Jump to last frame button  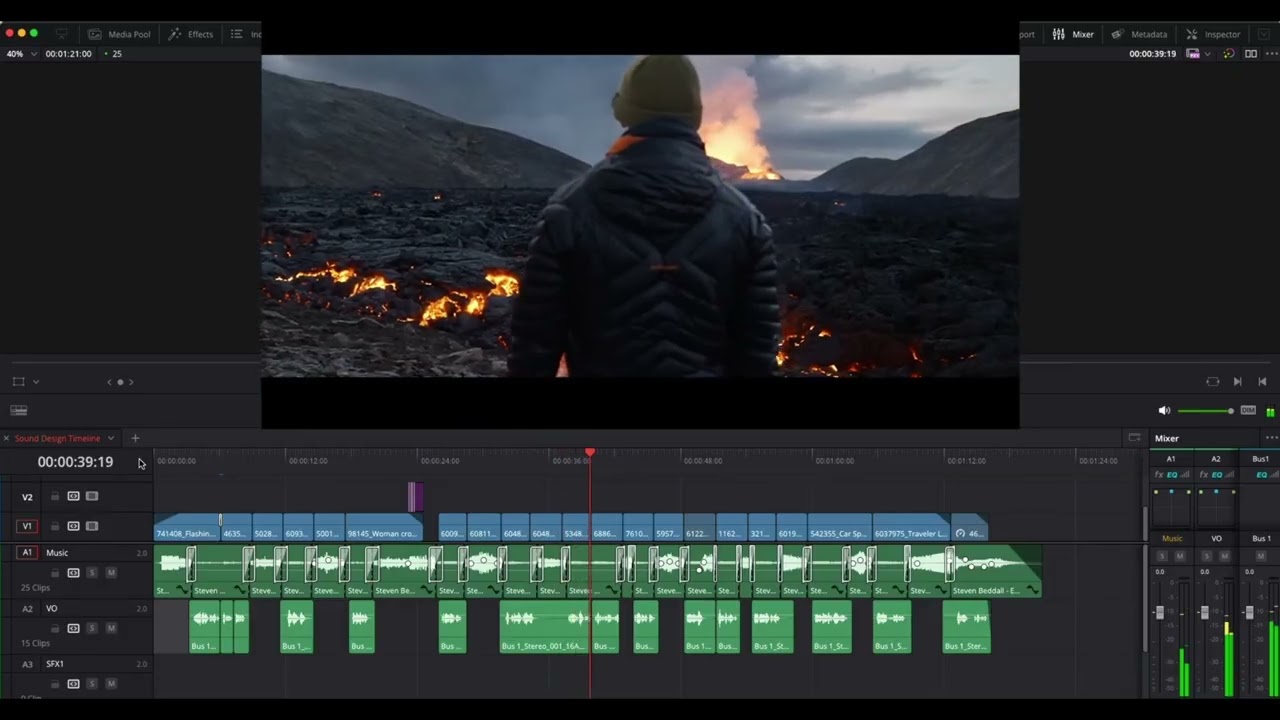(x=1262, y=382)
